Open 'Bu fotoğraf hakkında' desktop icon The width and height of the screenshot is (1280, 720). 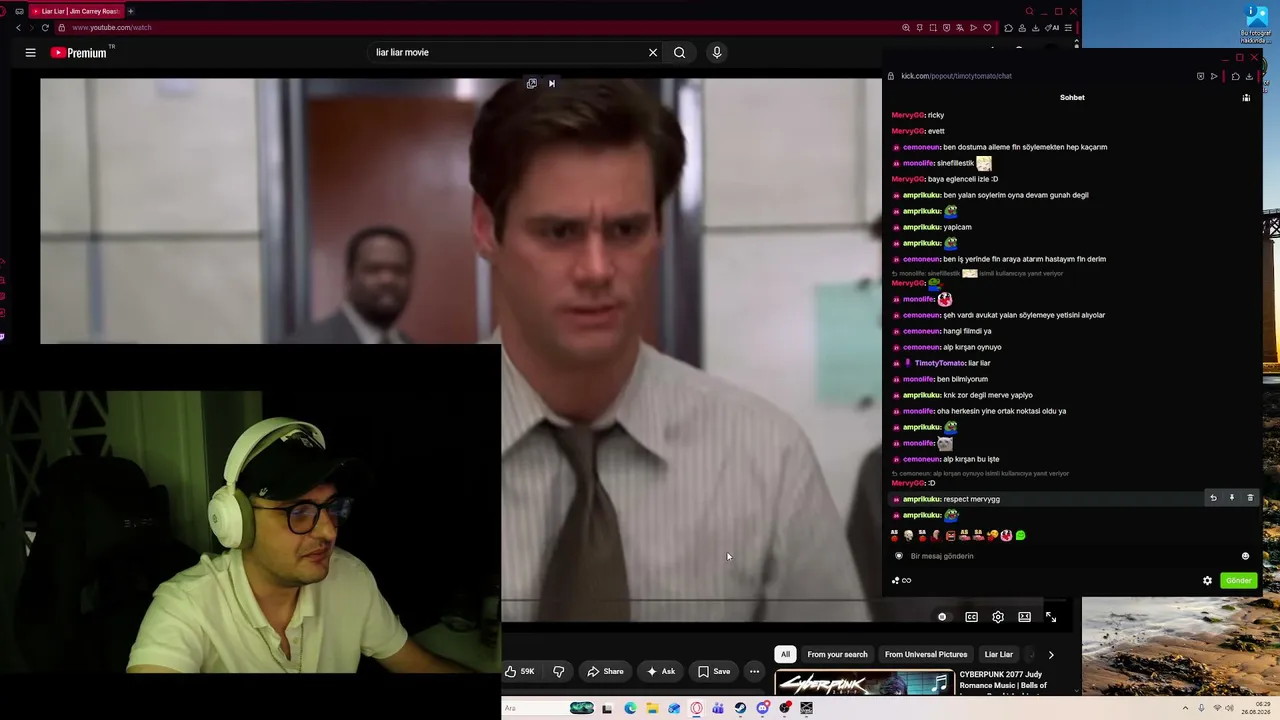(1256, 24)
